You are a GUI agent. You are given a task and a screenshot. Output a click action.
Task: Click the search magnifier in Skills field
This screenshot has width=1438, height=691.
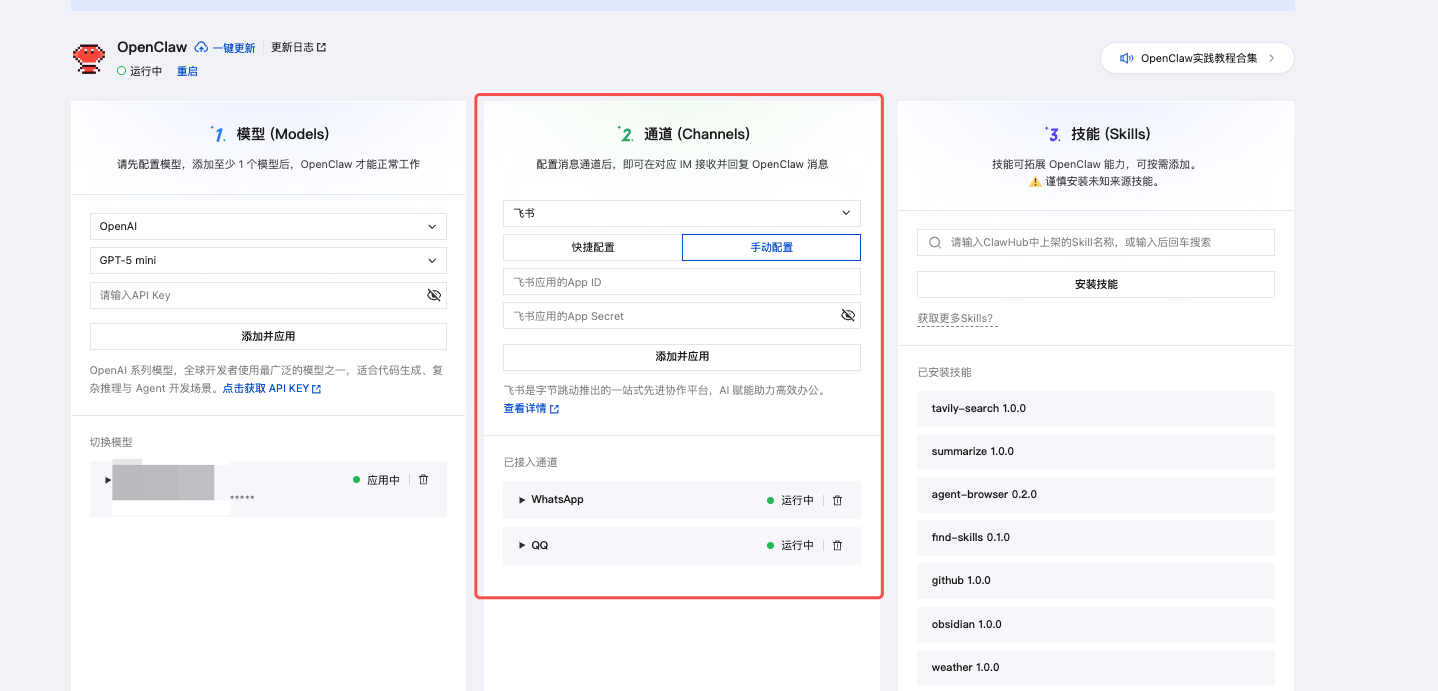pos(935,242)
